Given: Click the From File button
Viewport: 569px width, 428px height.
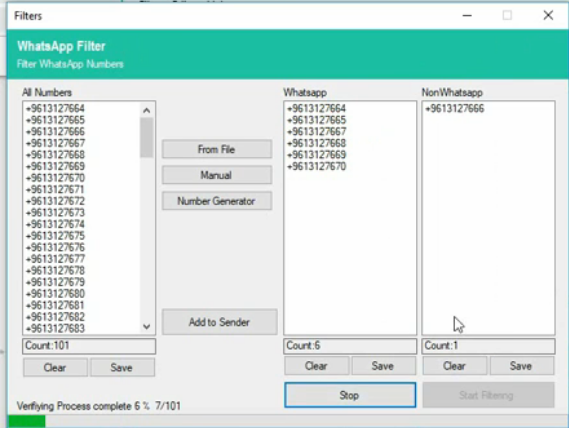Looking at the screenshot, I should (217, 149).
